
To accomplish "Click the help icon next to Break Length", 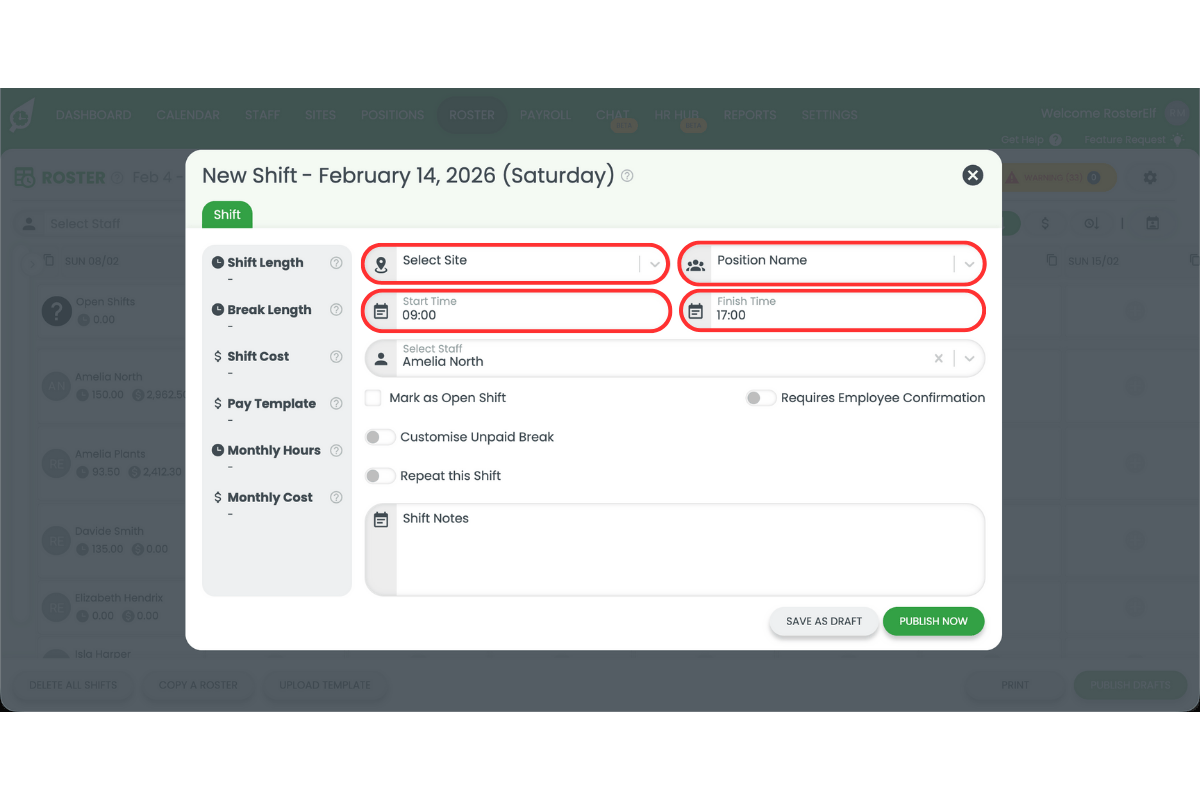I will coord(336,310).
